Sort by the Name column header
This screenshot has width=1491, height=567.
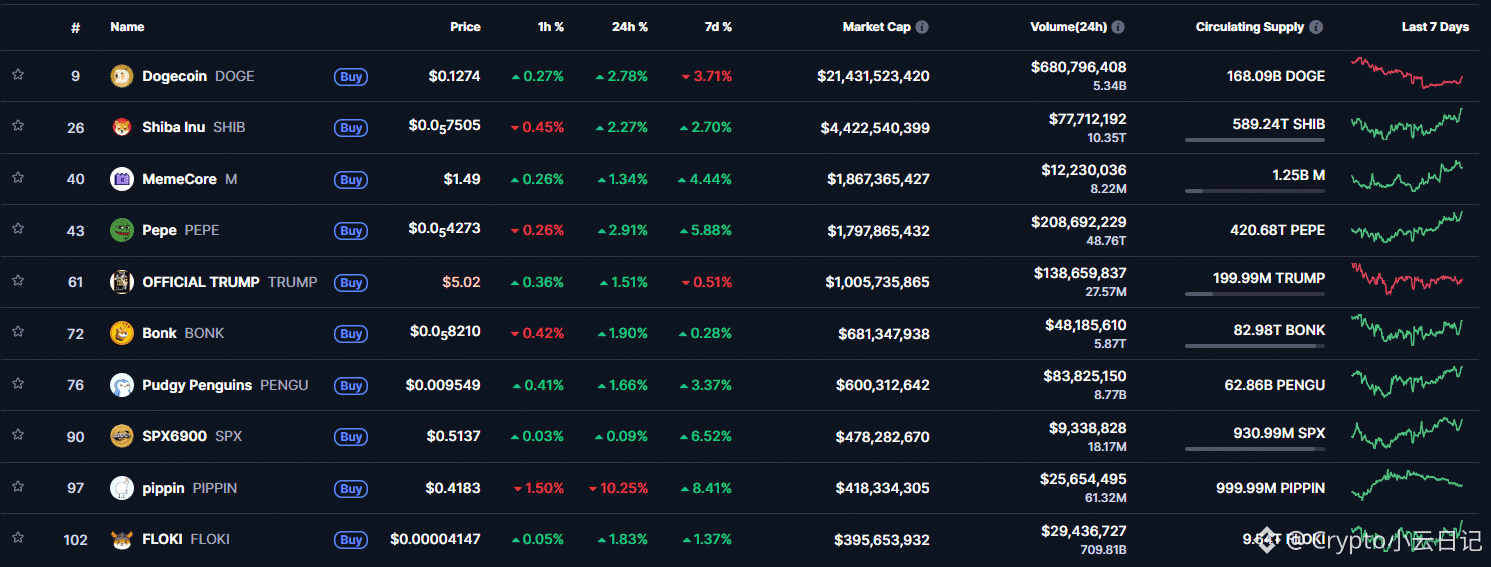127,27
